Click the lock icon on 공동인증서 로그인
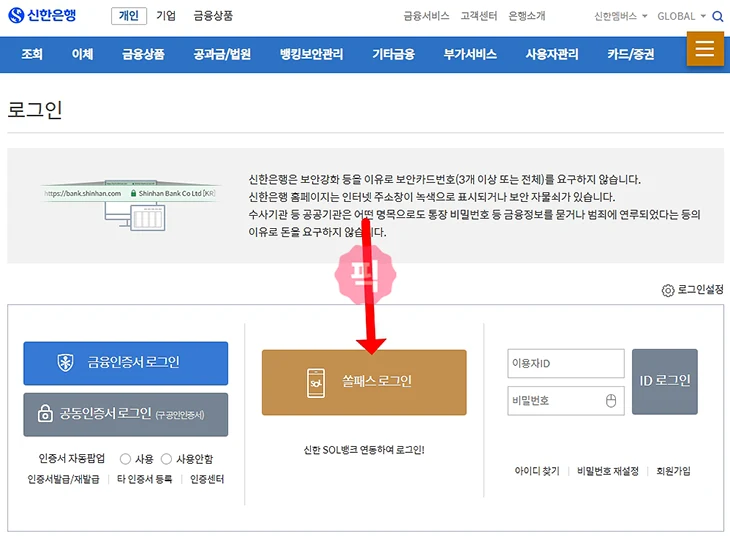 click(45, 413)
